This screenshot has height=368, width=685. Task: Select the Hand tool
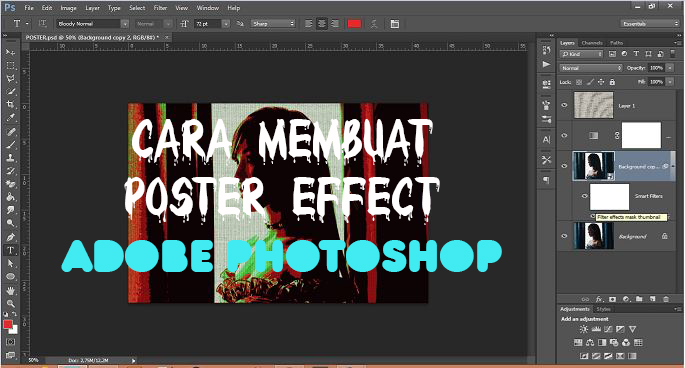(10, 290)
